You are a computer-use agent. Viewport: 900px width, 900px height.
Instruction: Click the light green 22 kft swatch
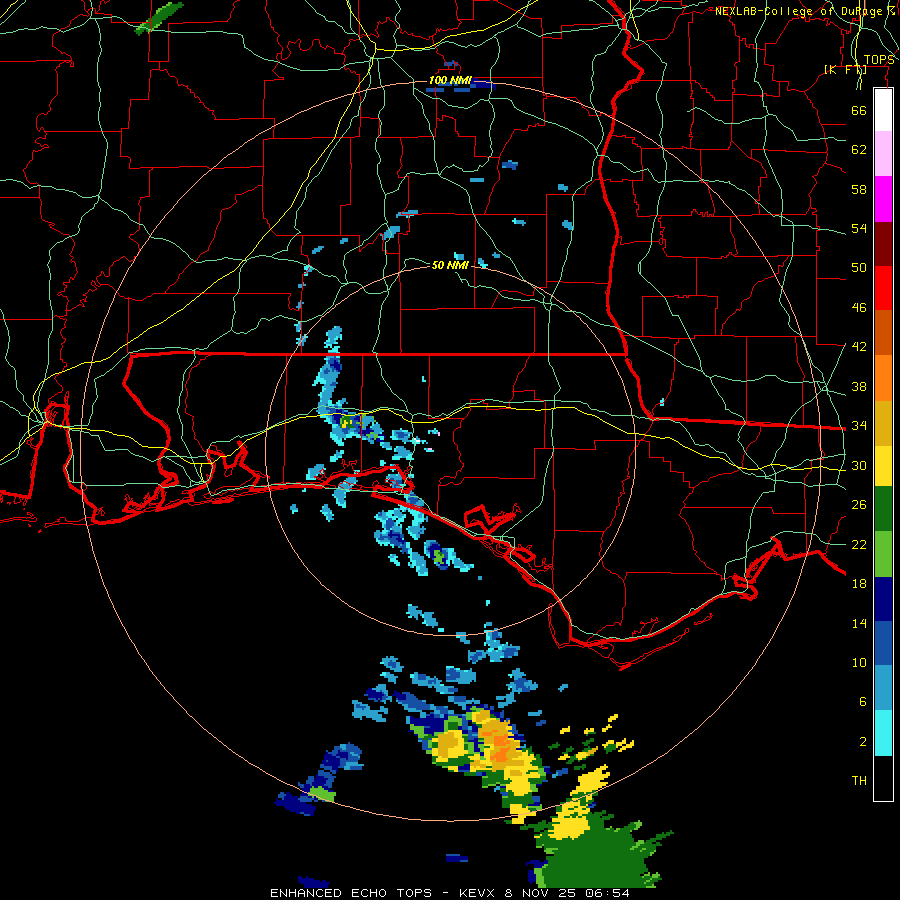883,554
